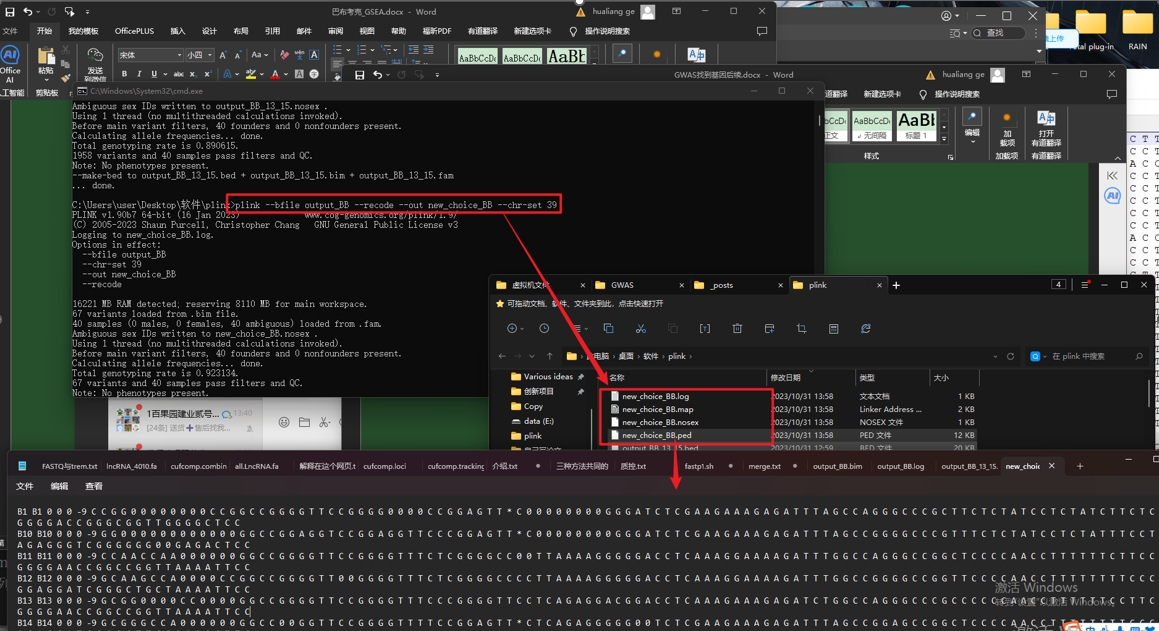Image resolution: width=1159 pixels, height=631 pixels.
Task: Expand the Explorer address bar history dropdown
Action: (995, 356)
